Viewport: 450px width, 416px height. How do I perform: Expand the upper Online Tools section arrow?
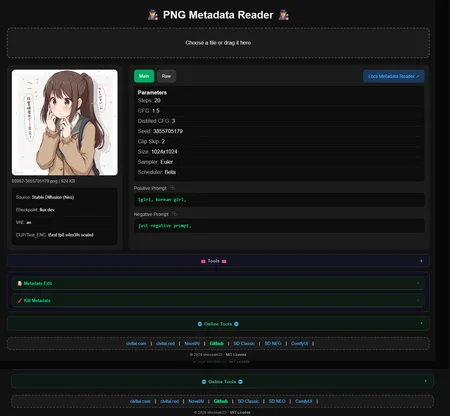421,323
